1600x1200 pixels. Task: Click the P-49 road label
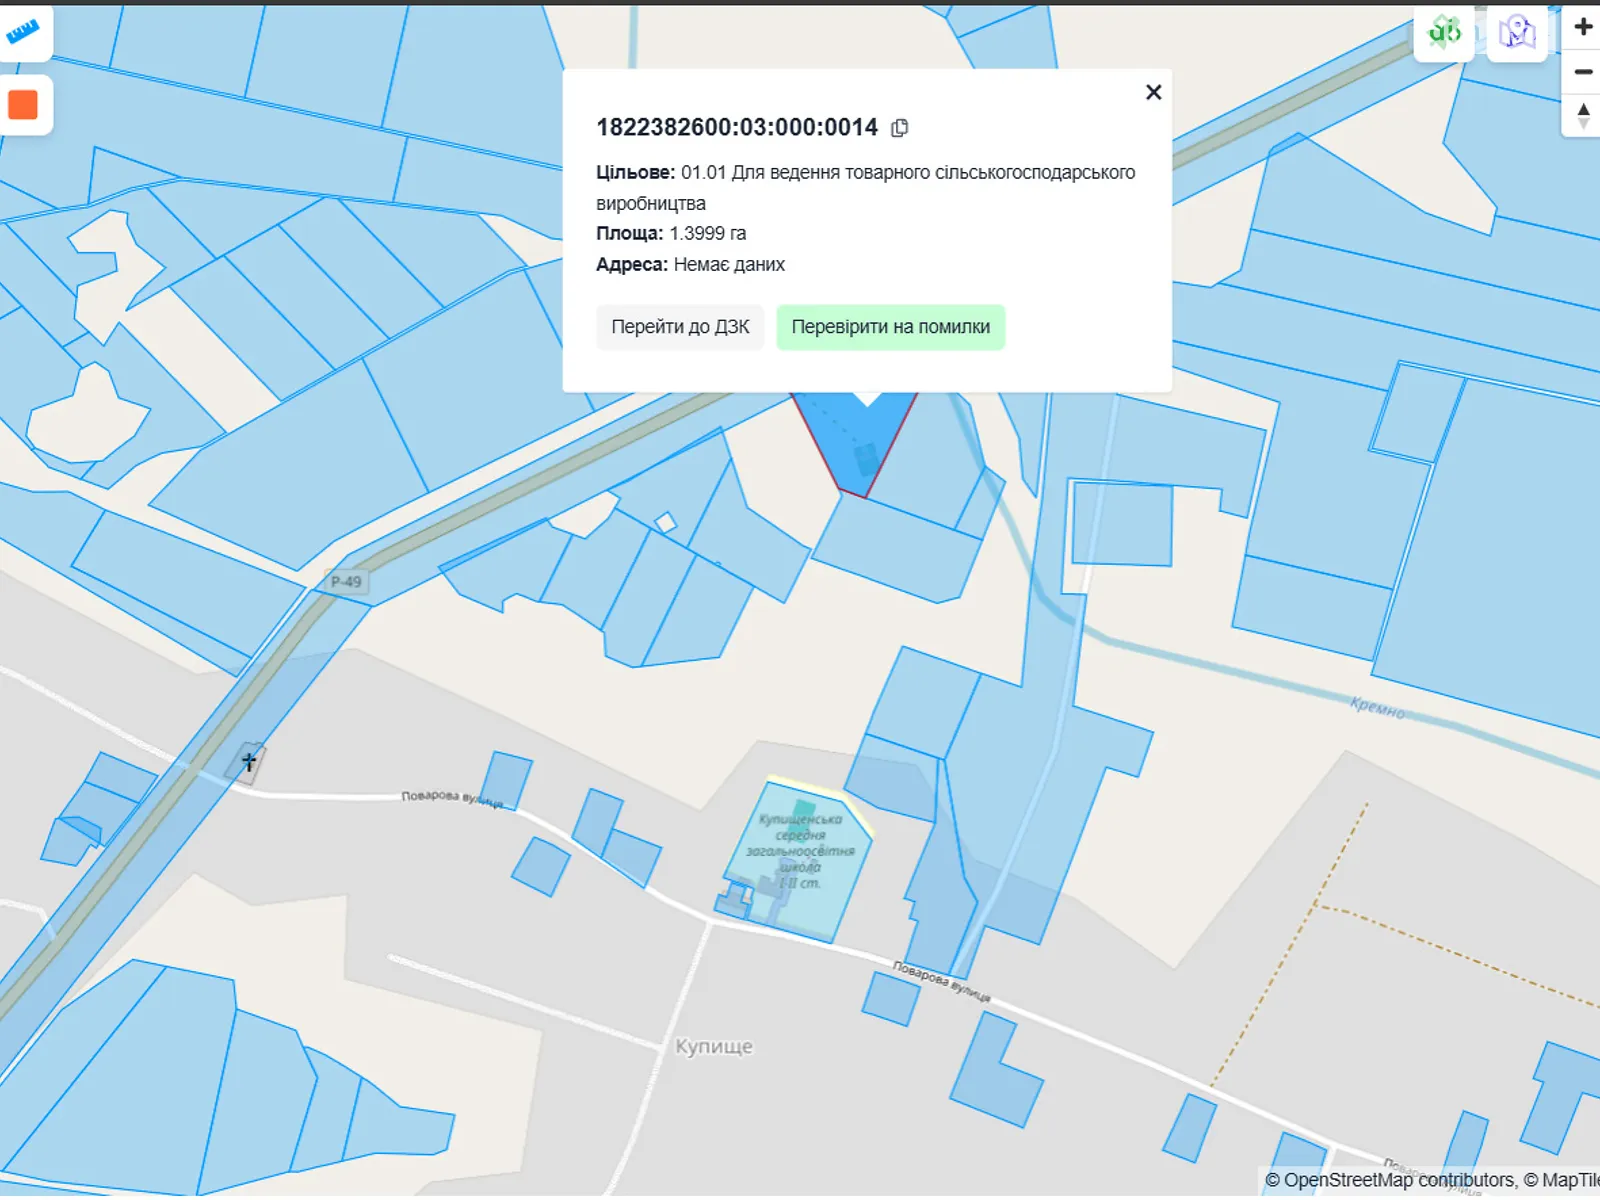[x=346, y=582]
